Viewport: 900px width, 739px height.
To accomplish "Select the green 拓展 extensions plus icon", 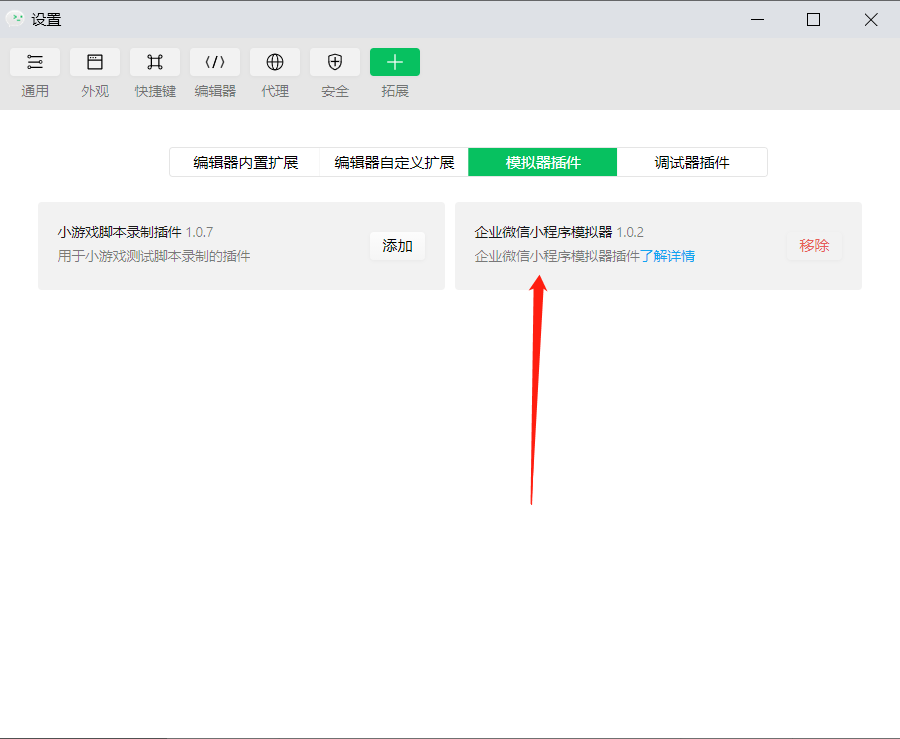I will tap(395, 62).
